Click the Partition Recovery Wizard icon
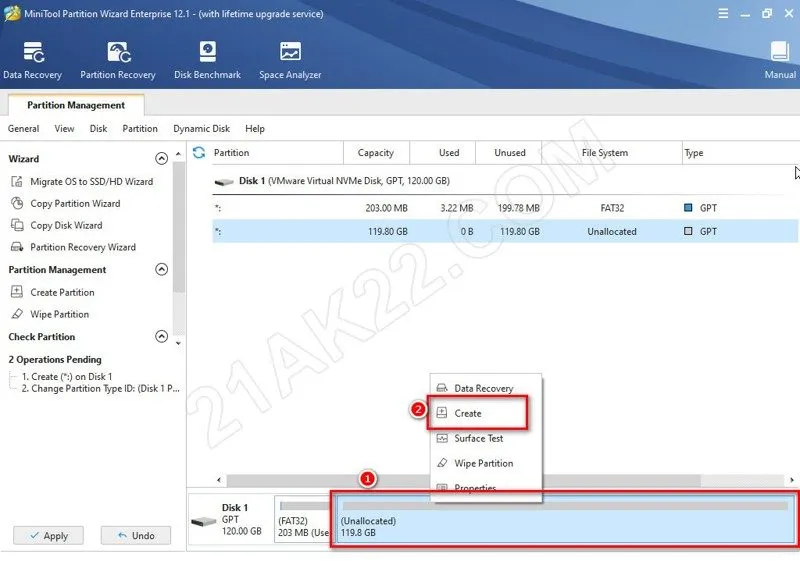 (17, 248)
